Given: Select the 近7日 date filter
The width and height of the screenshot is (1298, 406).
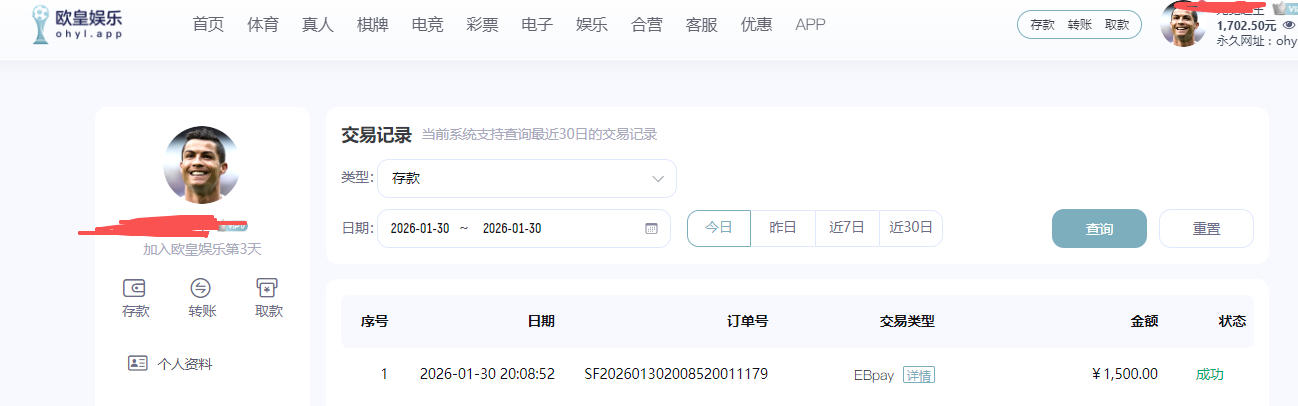Looking at the screenshot, I should [847, 228].
